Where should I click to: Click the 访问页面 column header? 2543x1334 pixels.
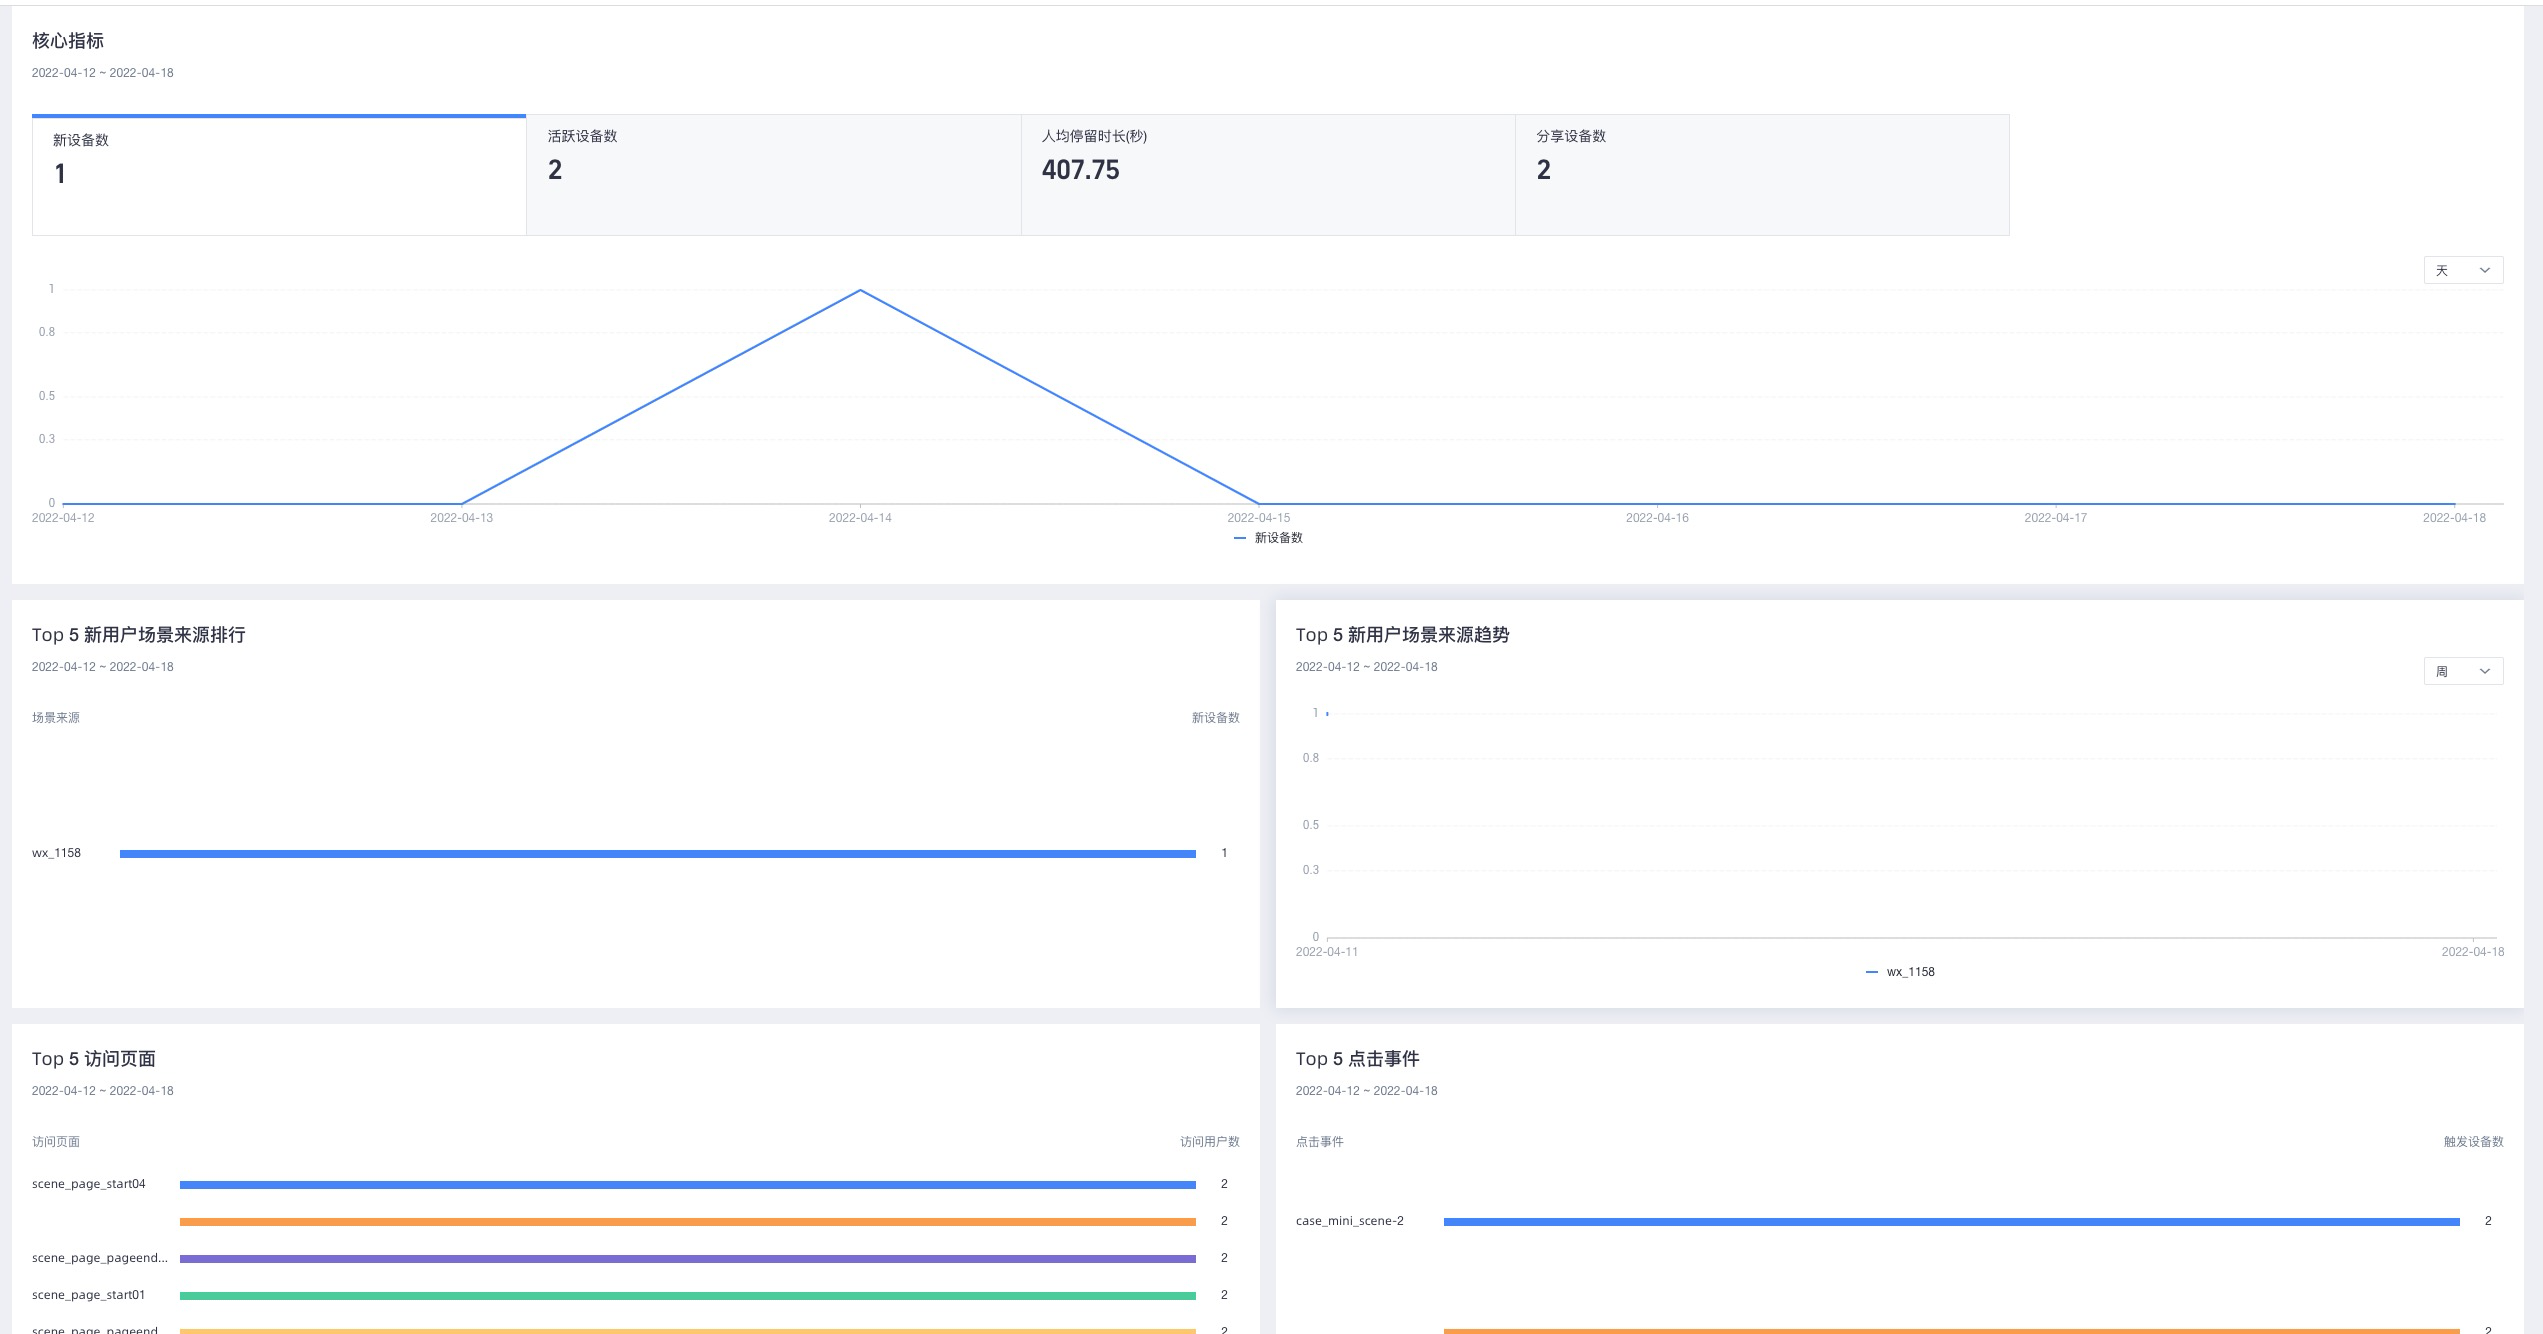[56, 1142]
